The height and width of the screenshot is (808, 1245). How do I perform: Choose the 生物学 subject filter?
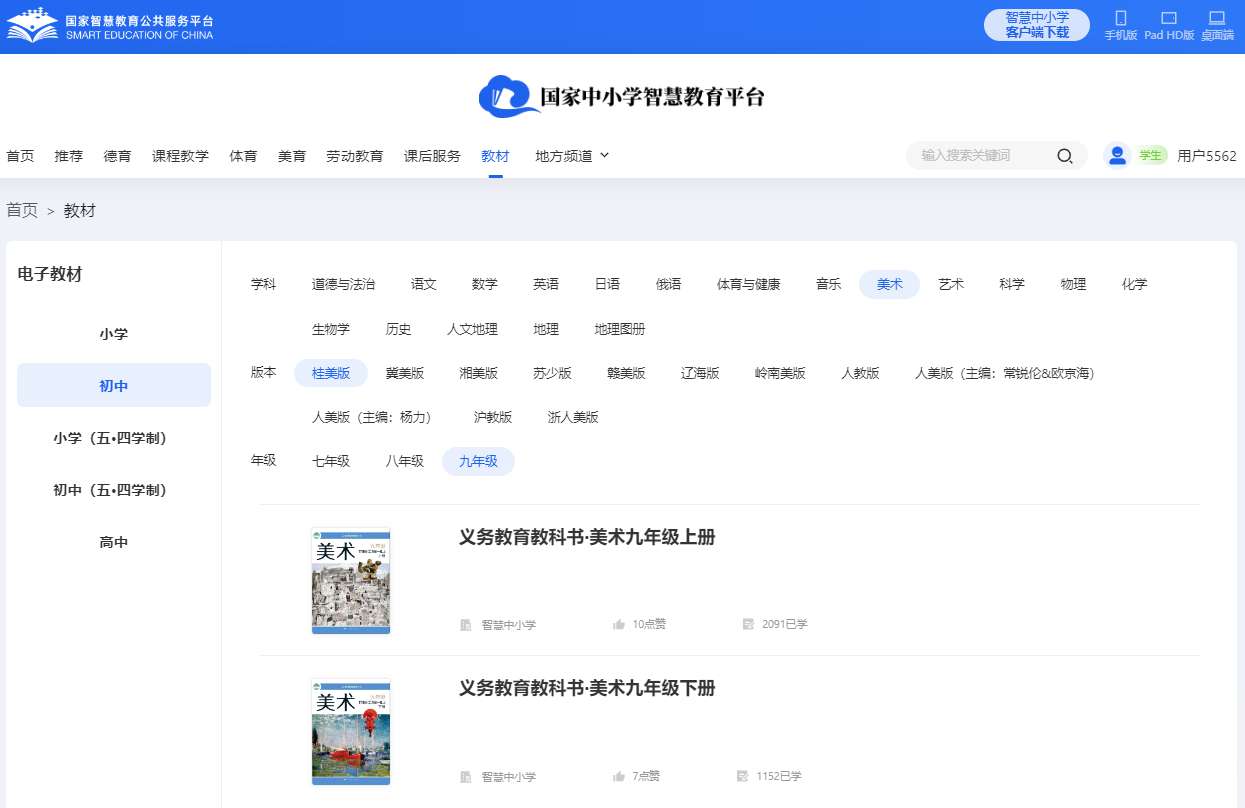click(x=331, y=329)
